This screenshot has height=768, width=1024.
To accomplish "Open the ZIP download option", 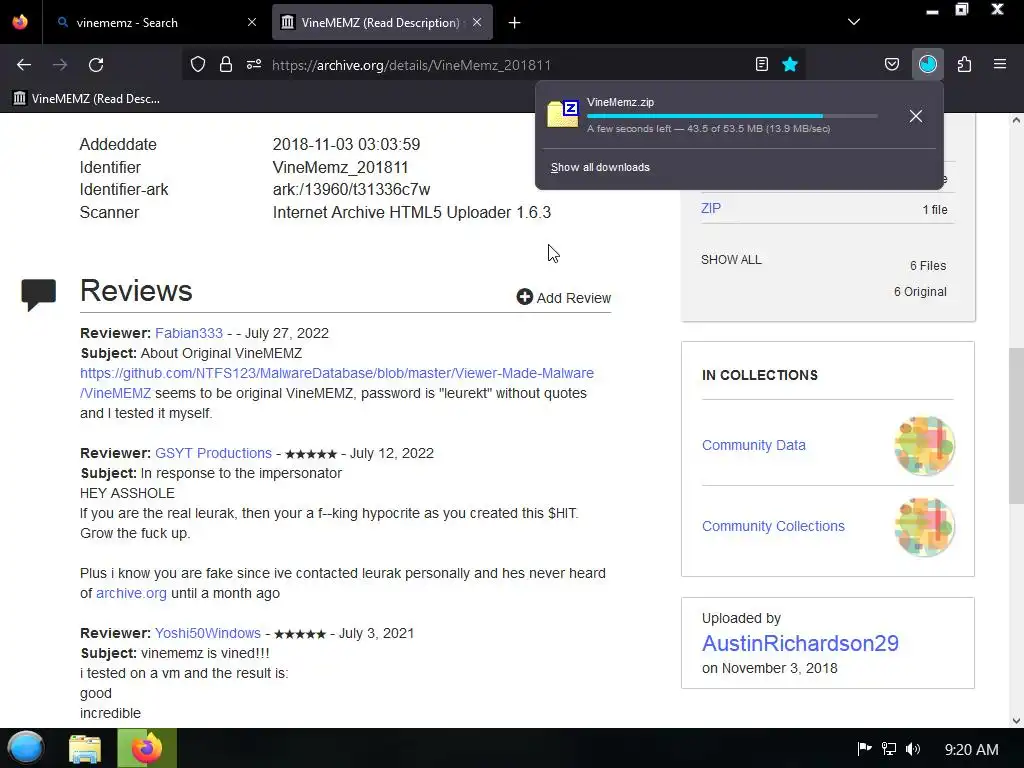I will tap(711, 208).
